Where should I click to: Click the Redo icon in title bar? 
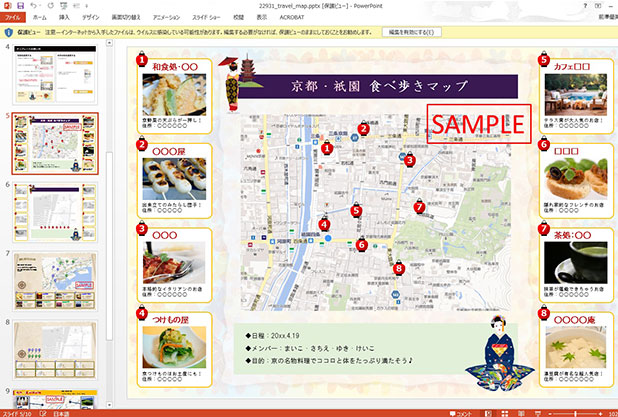tap(50, 6)
